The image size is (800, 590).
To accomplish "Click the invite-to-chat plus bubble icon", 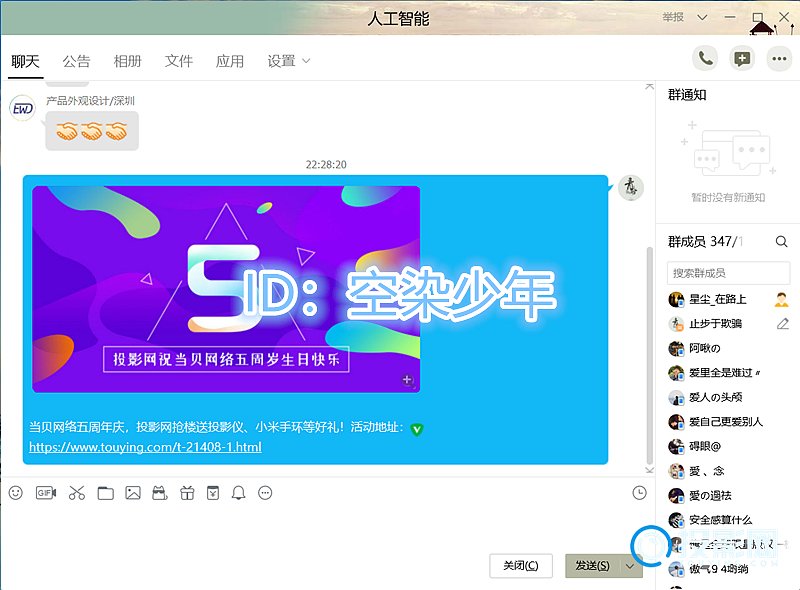I will pos(742,59).
